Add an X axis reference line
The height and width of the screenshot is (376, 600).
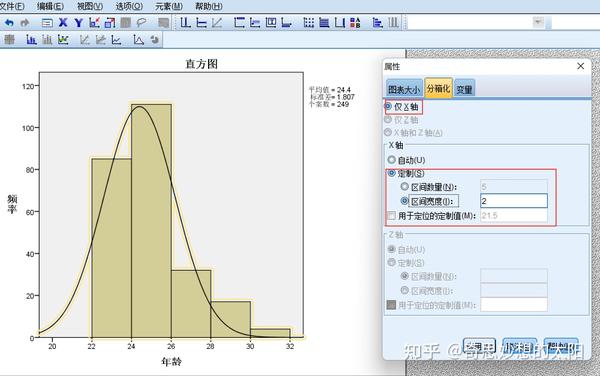pyautogui.click(x=185, y=23)
